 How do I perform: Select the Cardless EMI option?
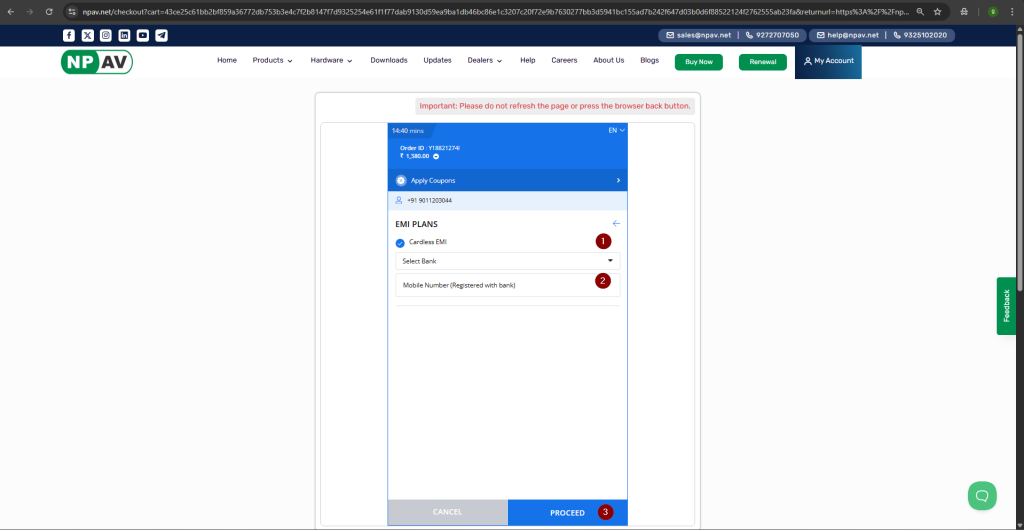click(x=401, y=242)
